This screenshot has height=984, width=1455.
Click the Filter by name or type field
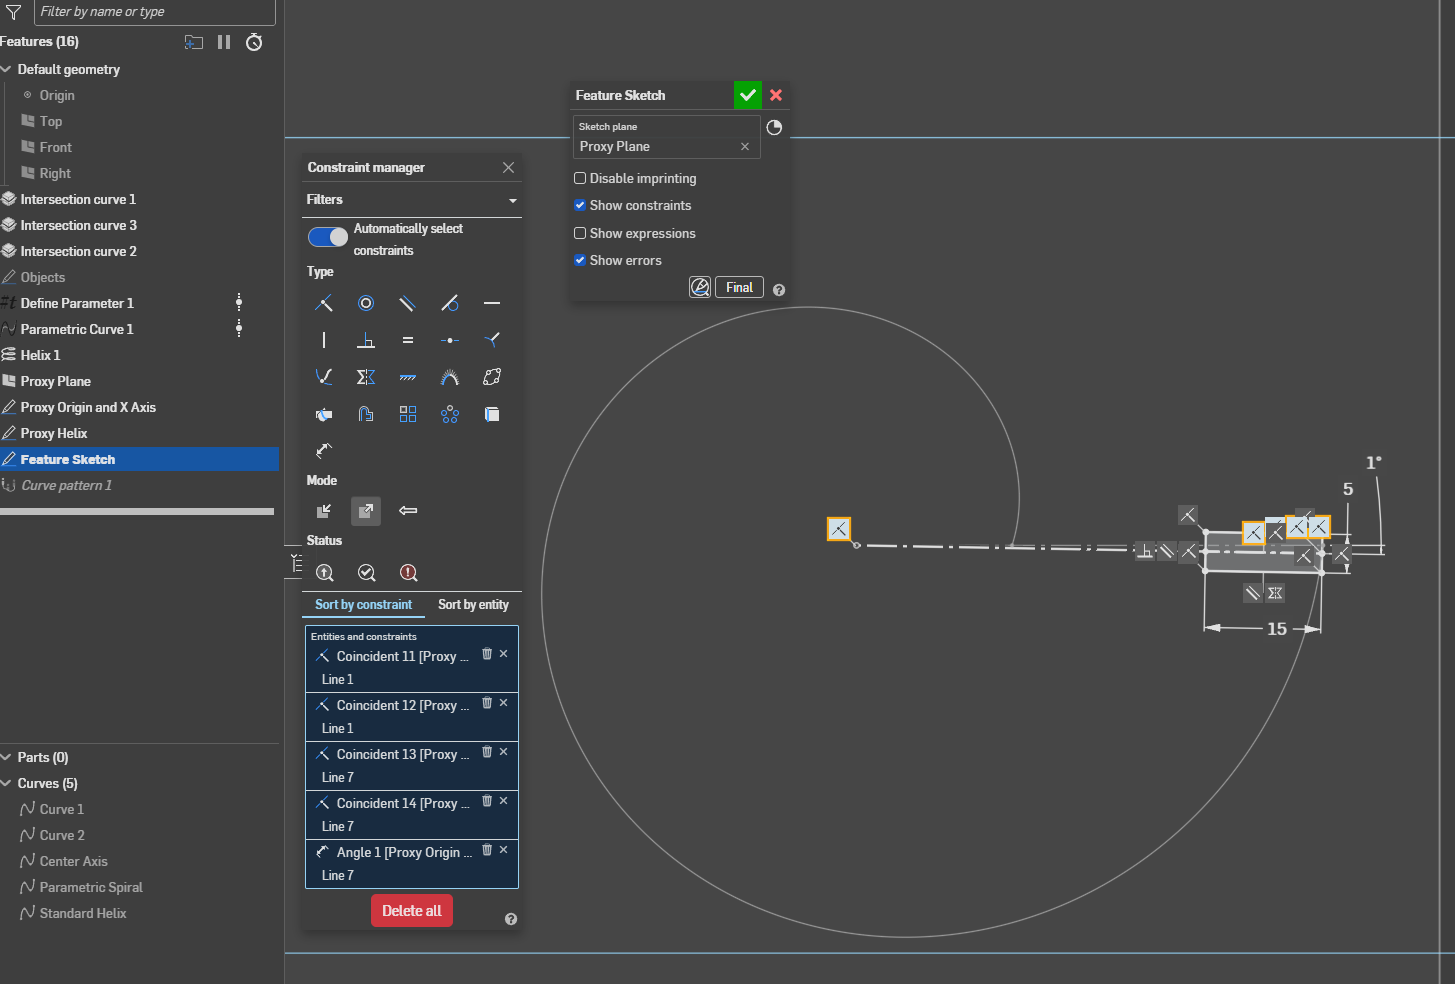click(x=155, y=12)
